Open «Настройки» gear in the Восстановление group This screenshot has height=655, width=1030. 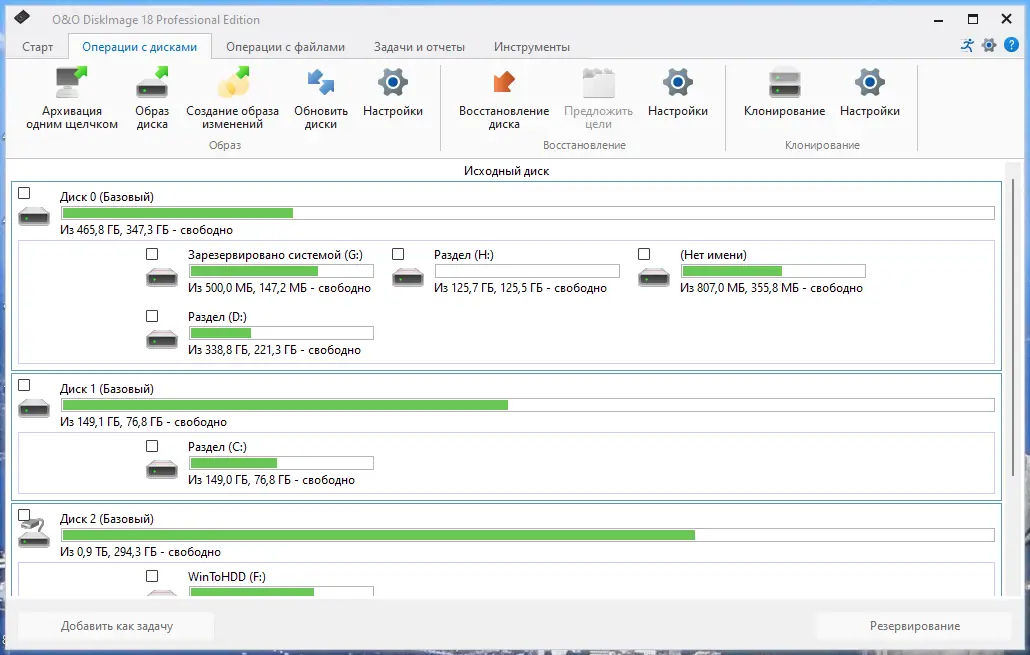(678, 92)
